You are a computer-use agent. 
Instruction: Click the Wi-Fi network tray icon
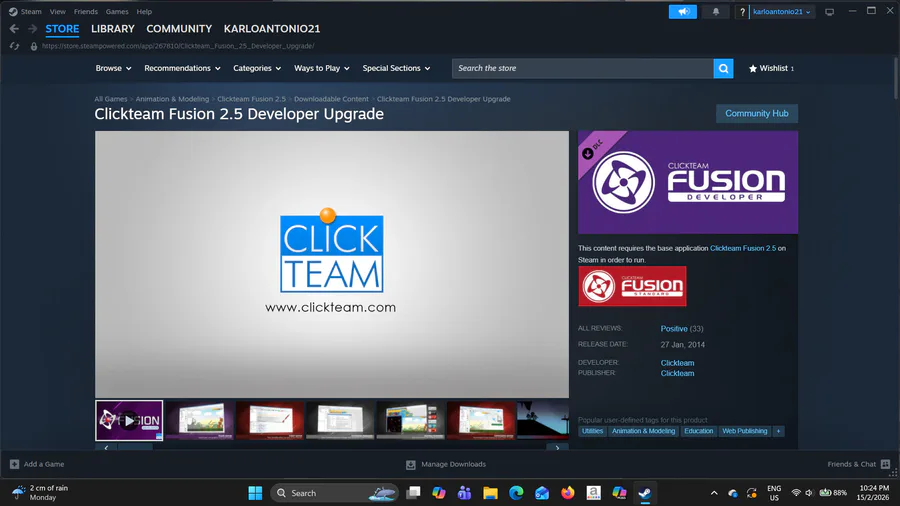(796, 493)
